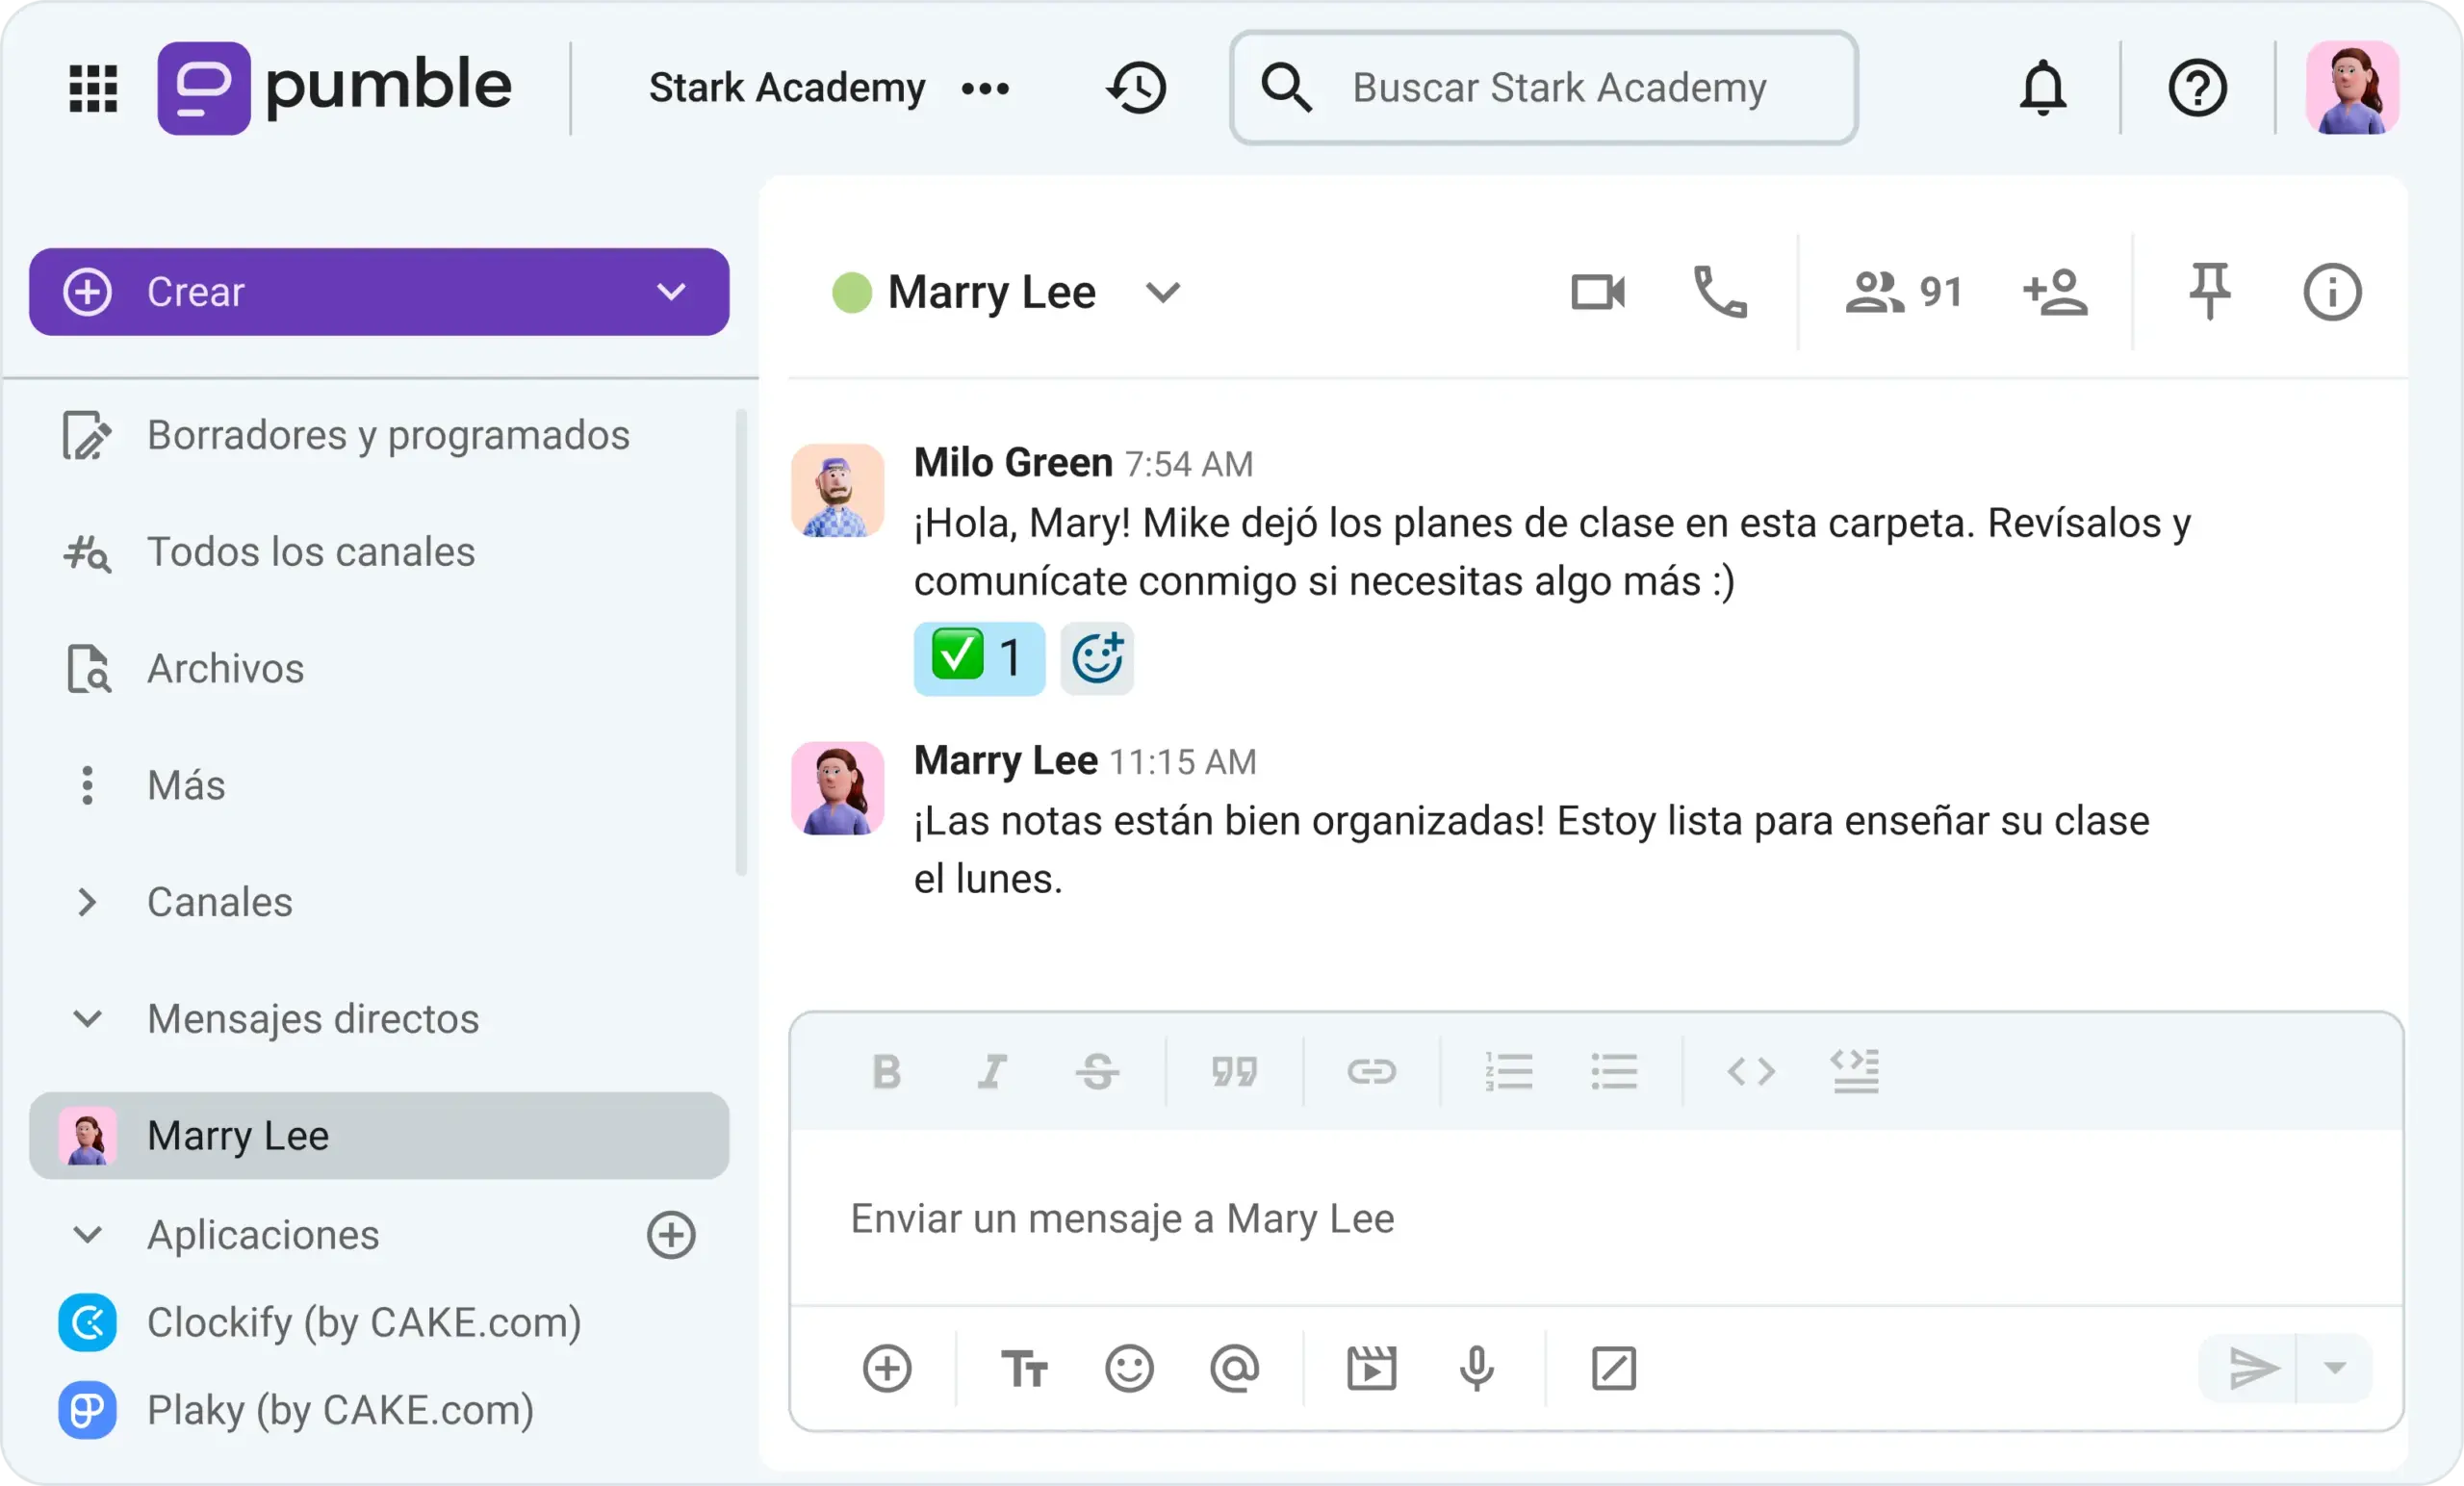Attach a file with composer plus icon
The image size is (2464, 1486).
pyautogui.click(x=887, y=1369)
